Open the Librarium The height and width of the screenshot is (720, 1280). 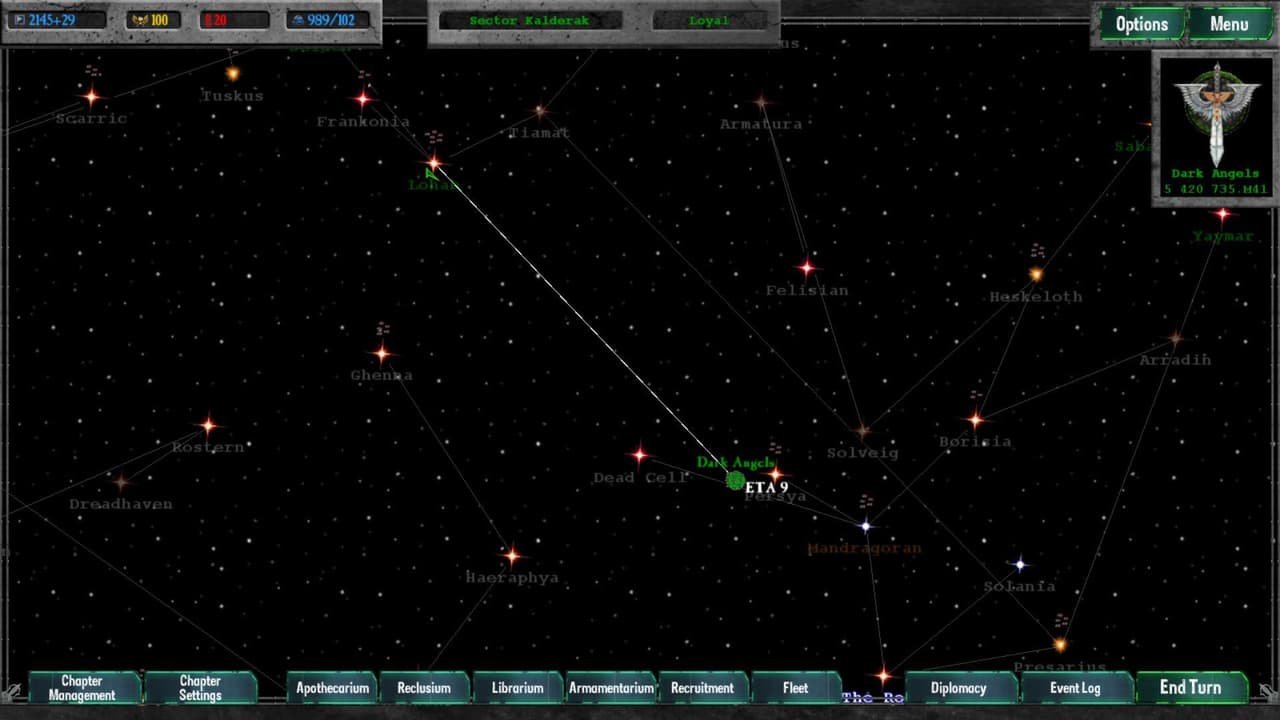coord(517,688)
